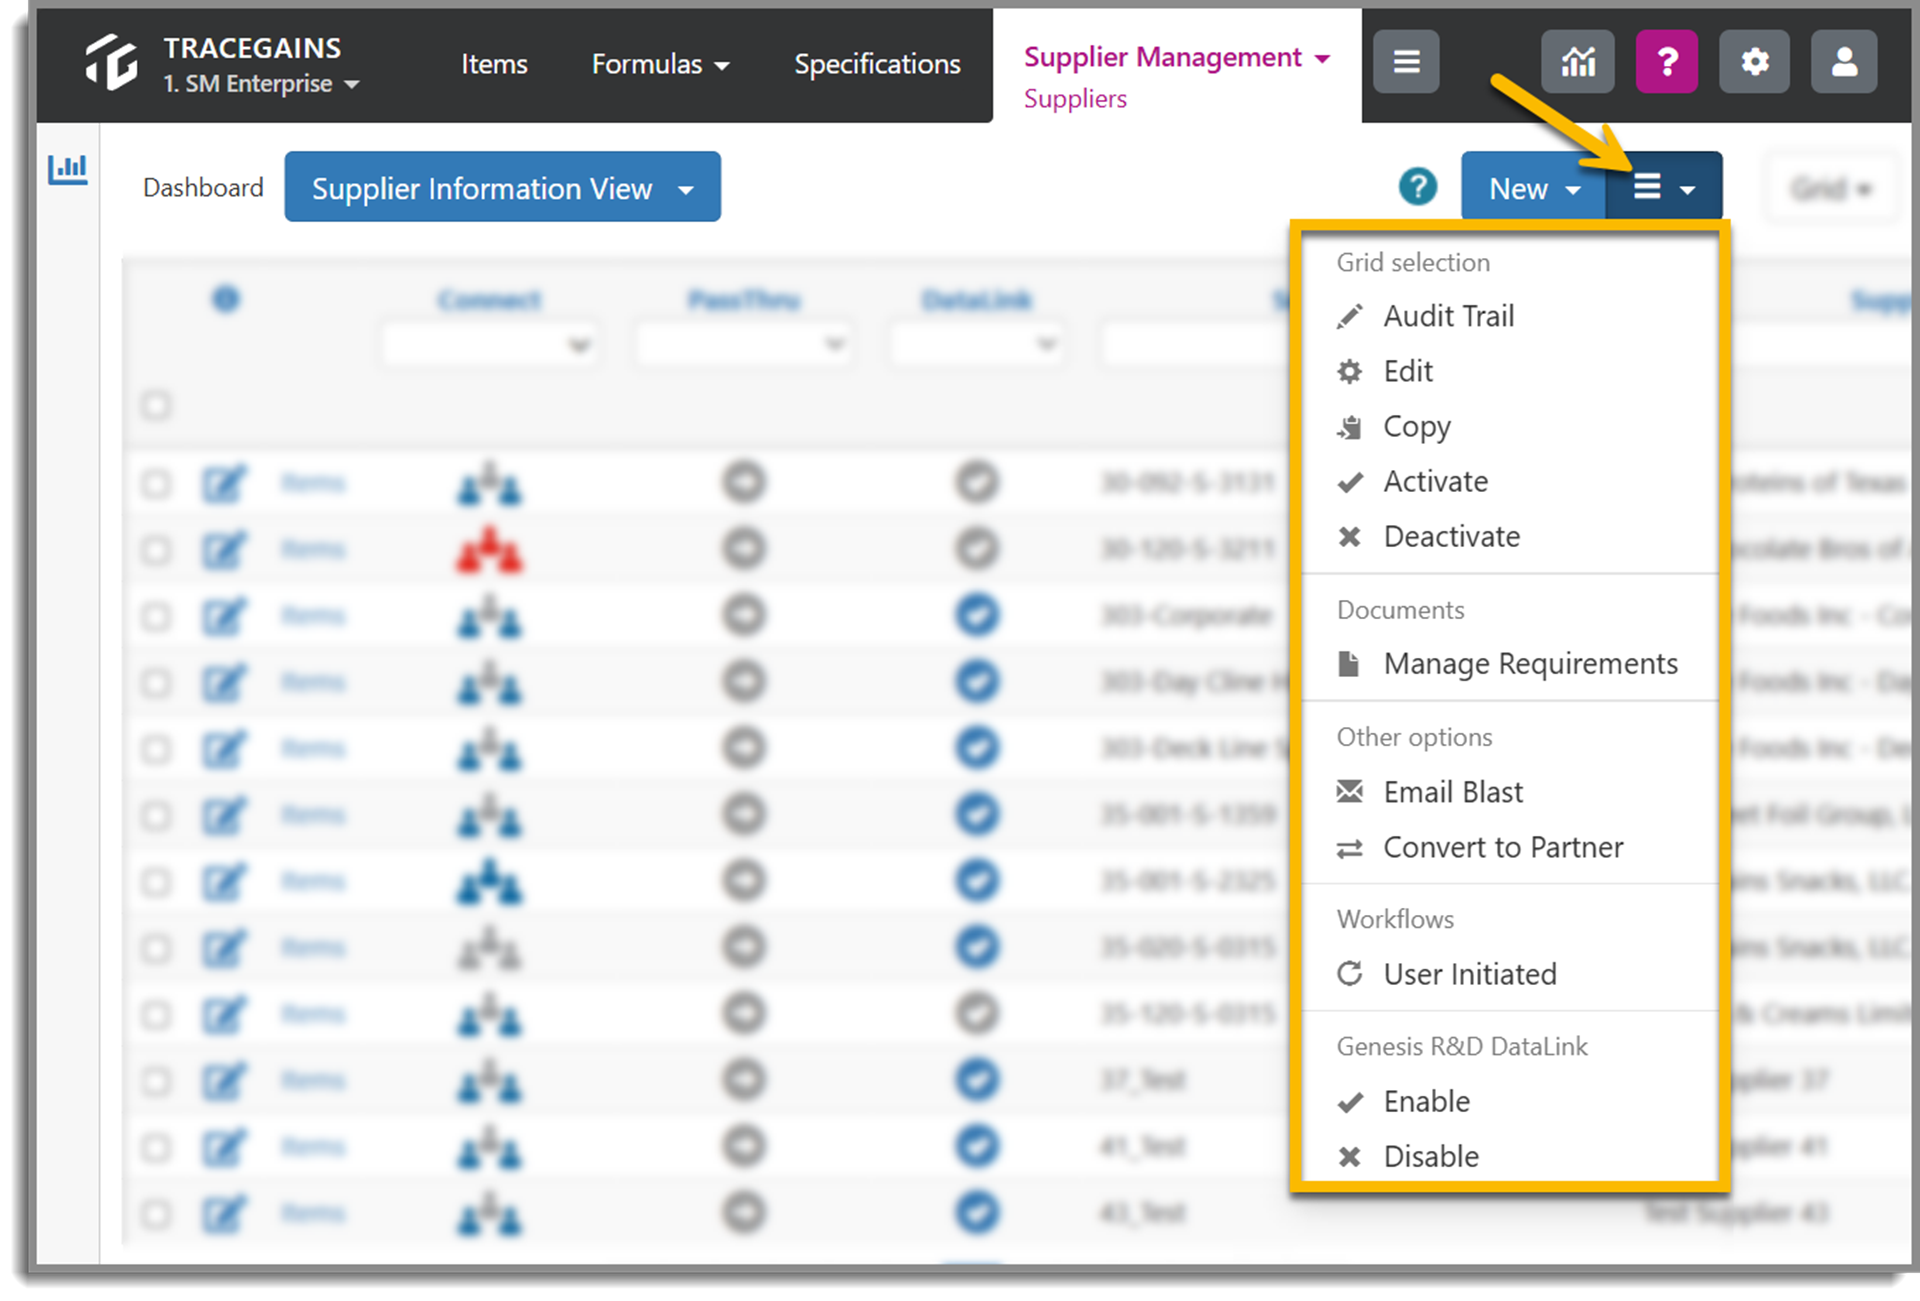The width and height of the screenshot is (1920, 1301).
Task: Click the TraceGains logo icon
Action: coord(111,62)
